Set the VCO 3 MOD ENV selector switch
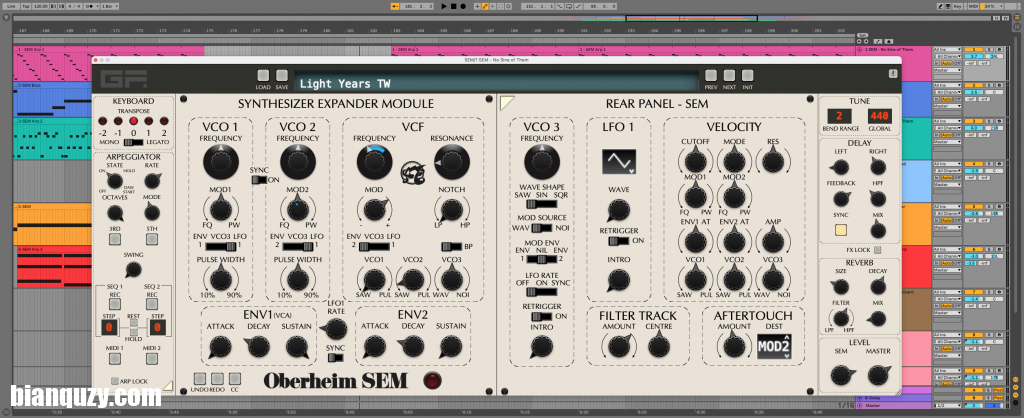This screenshot has height=418, width=1024. pos(542,259)
